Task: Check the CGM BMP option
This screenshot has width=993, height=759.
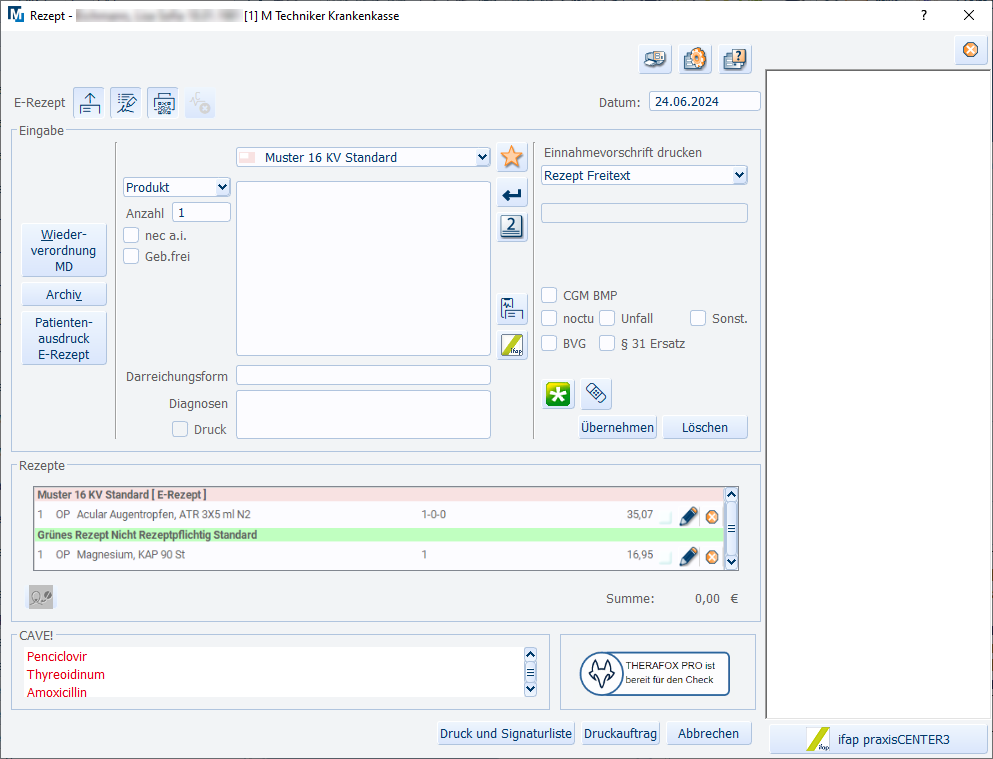Action: [x=549, y=295]
